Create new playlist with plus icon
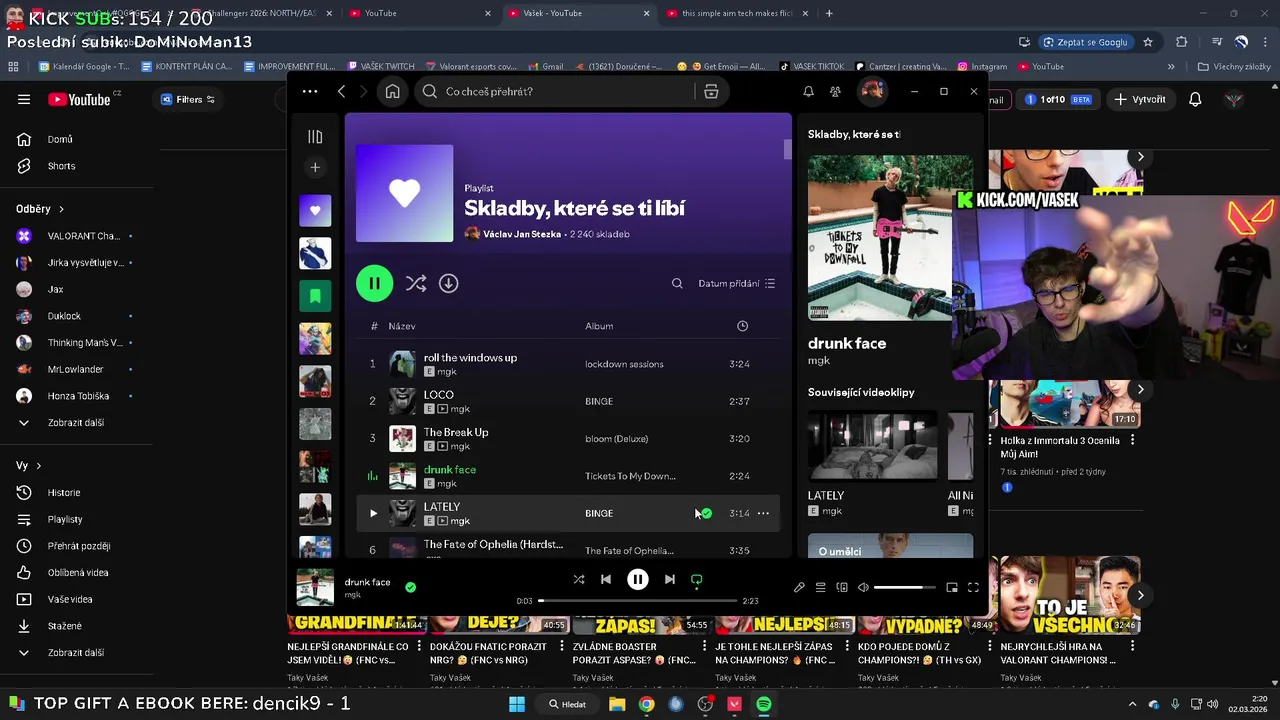 (315, 167)
